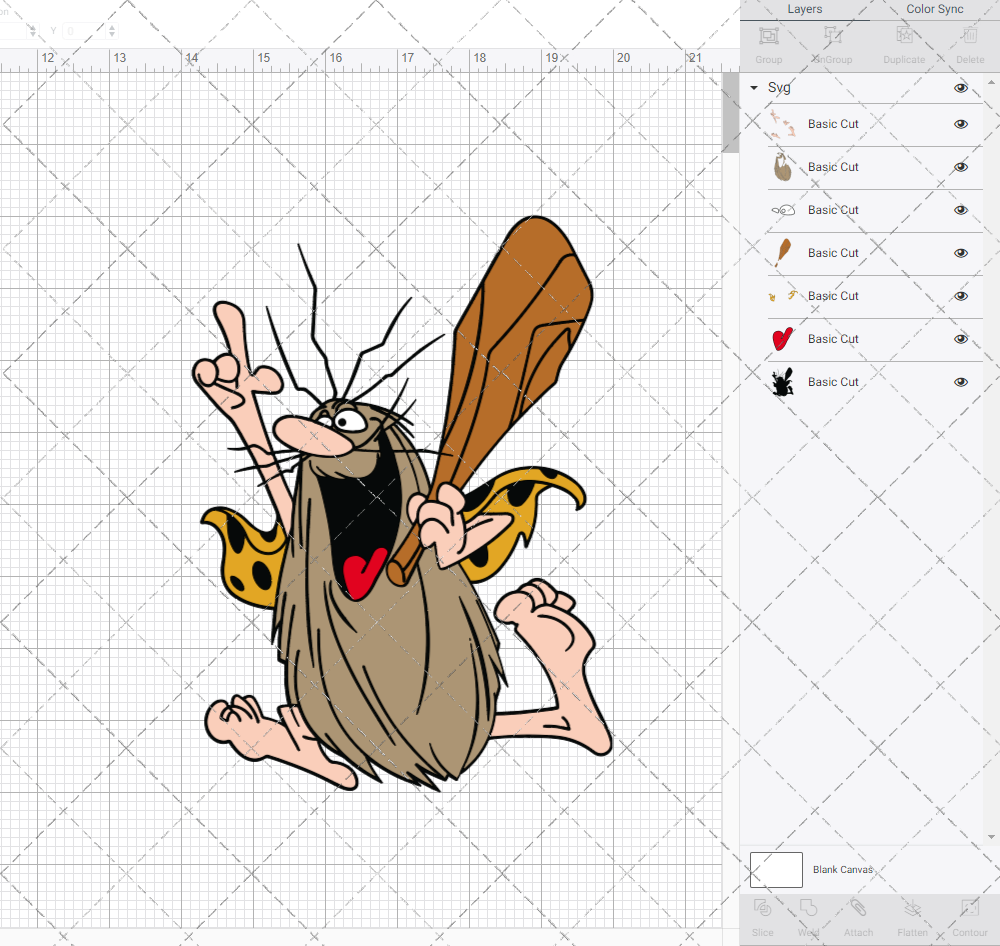The width and height of the screenshot is (1000, 946).
Task: Toggle visibility of the club Basic Cut layer
Action: pos(960,253)
